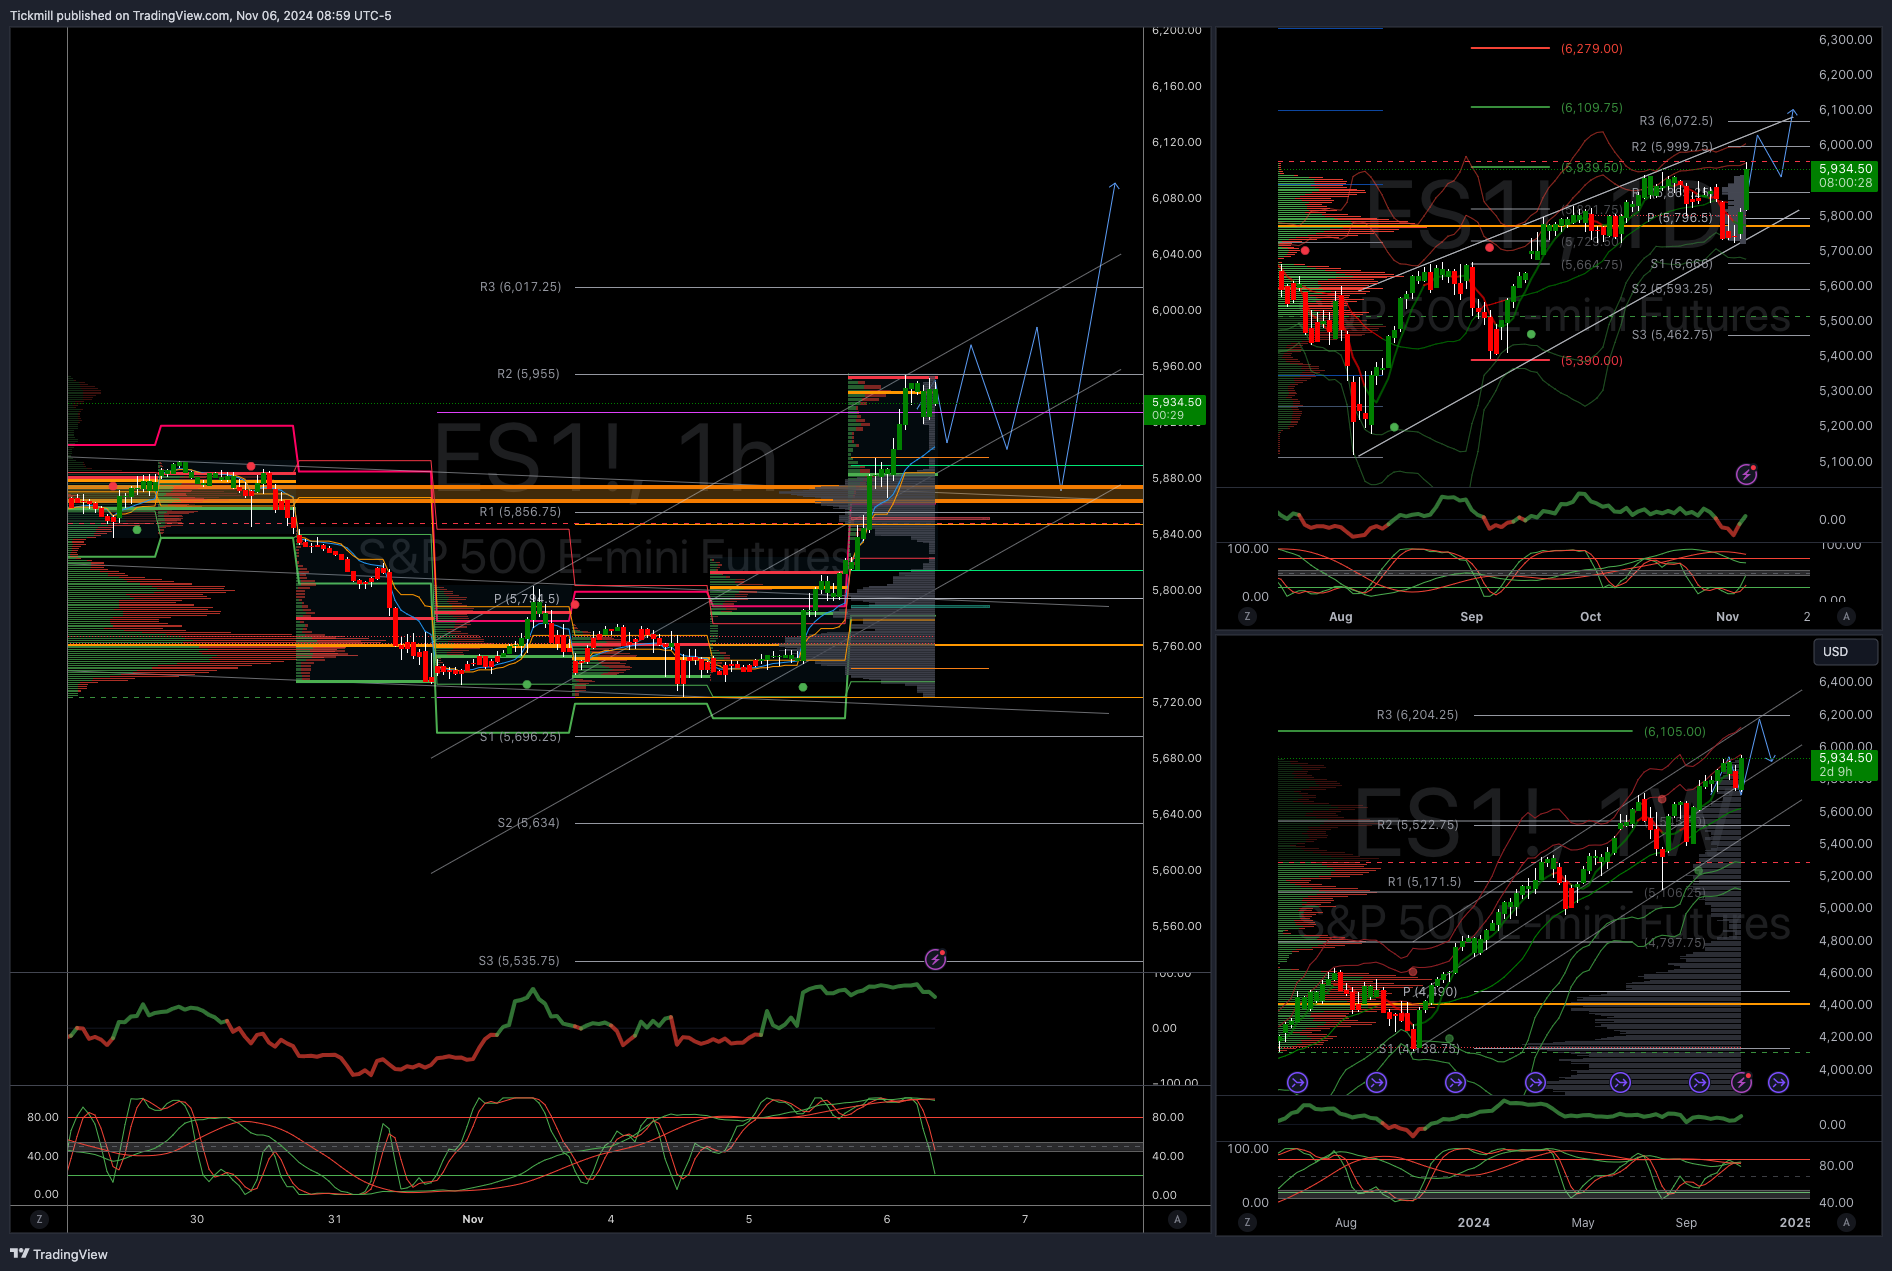Click the Z button on the 1h chart

click(x=39, y=1219)
